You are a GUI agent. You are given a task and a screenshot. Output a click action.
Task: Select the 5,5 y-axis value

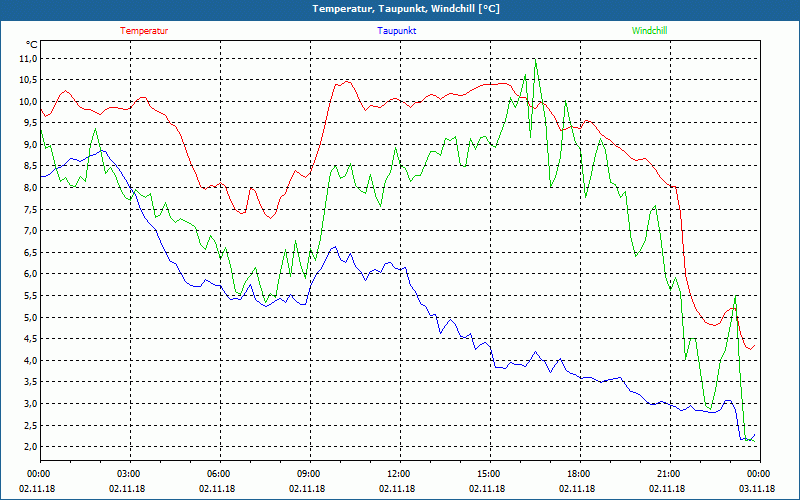point(30,296)
